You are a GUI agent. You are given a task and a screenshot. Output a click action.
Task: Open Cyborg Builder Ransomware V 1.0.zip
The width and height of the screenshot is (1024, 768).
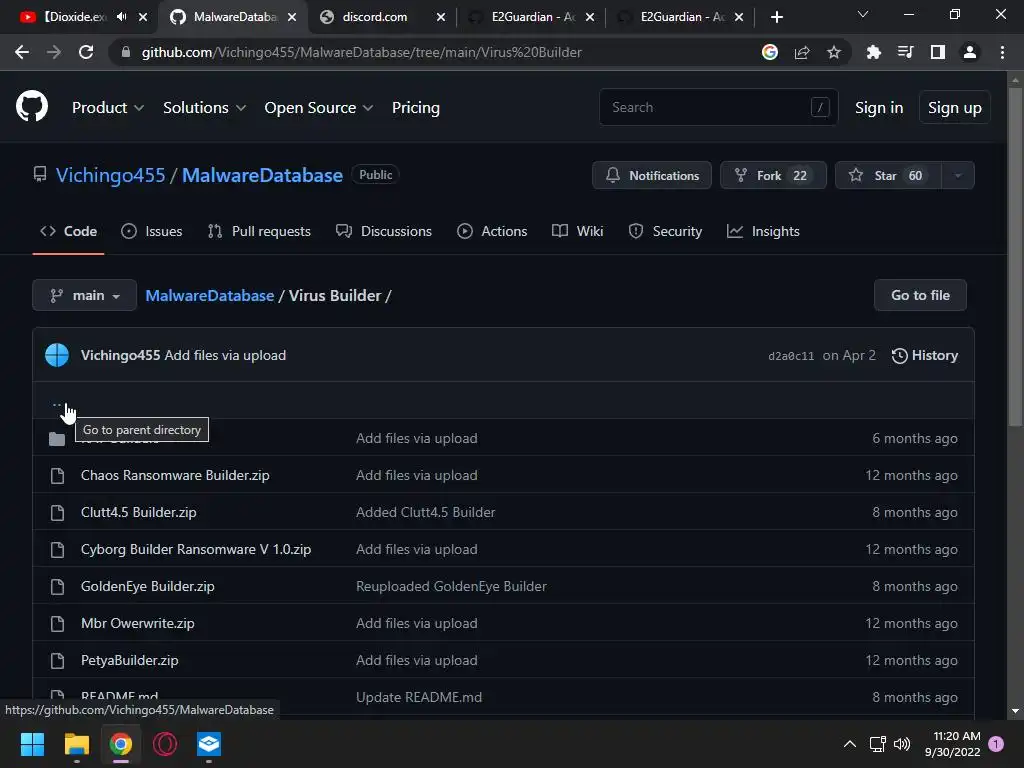pos(196,549)
